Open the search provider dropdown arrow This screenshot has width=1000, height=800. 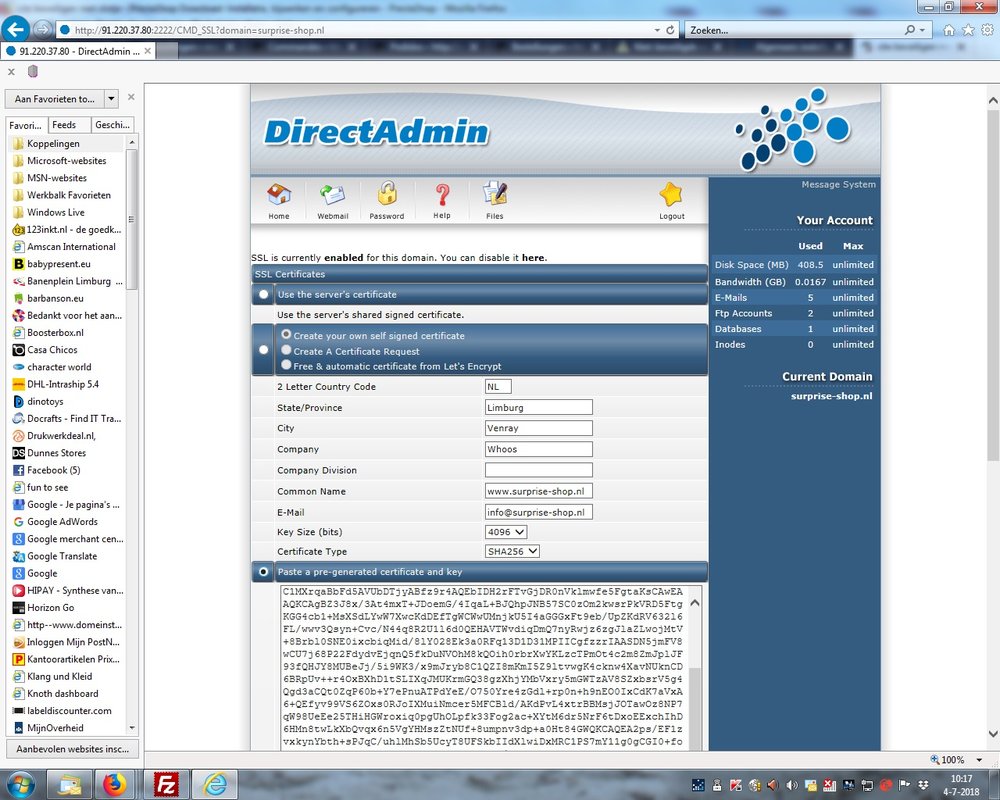click(x=922, y=30)
